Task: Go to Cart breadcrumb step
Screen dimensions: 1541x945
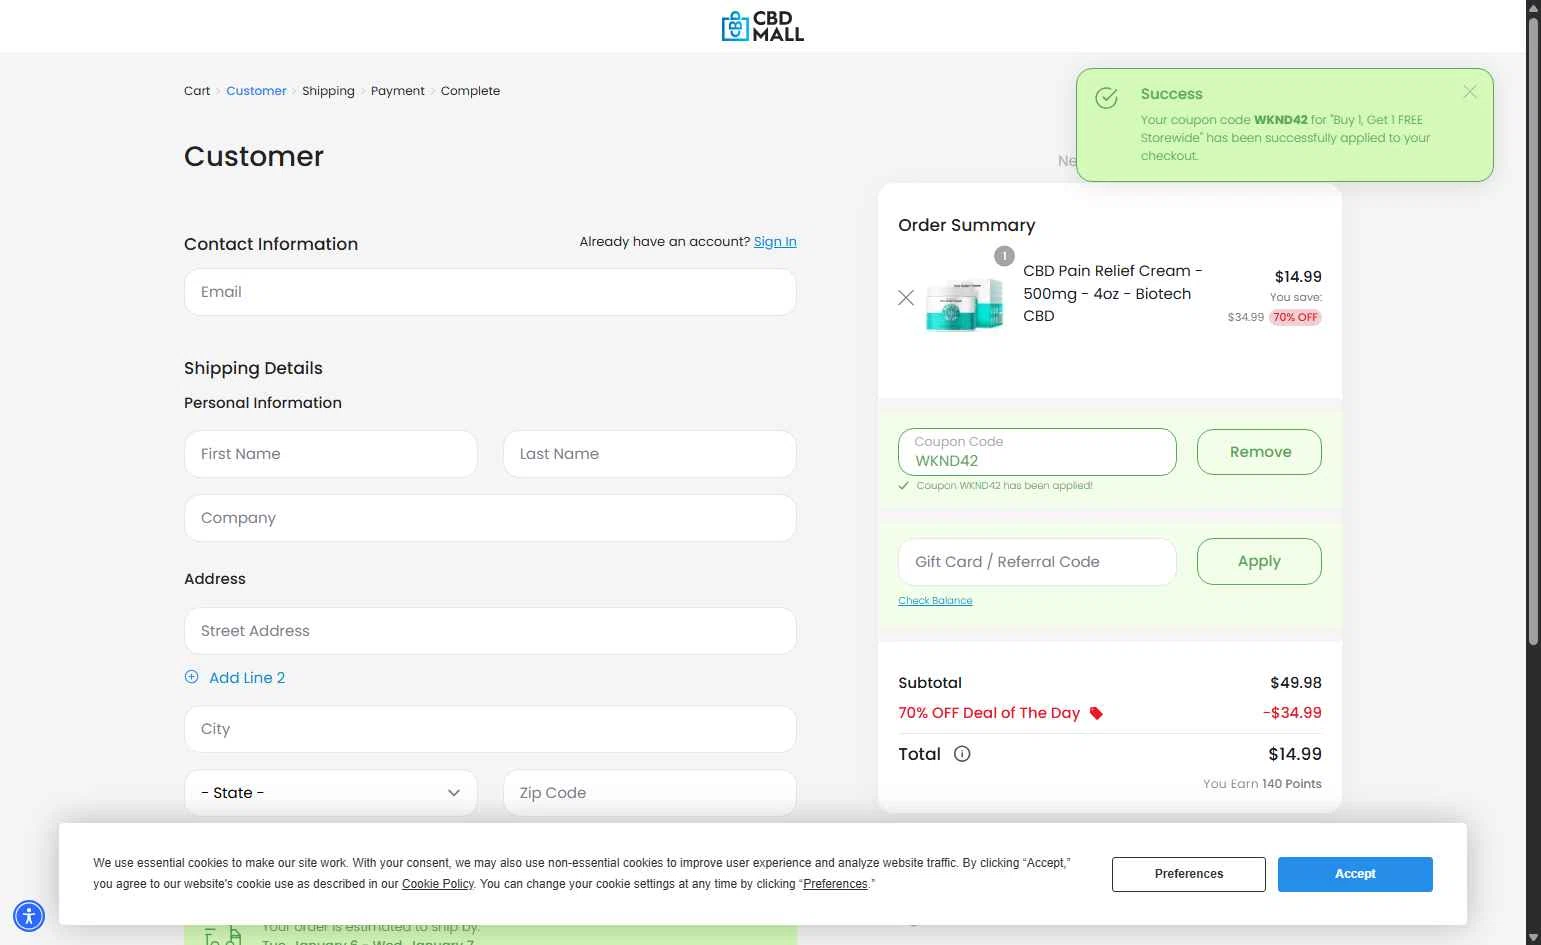Action: pyautogui.click(x=197, y=91)
